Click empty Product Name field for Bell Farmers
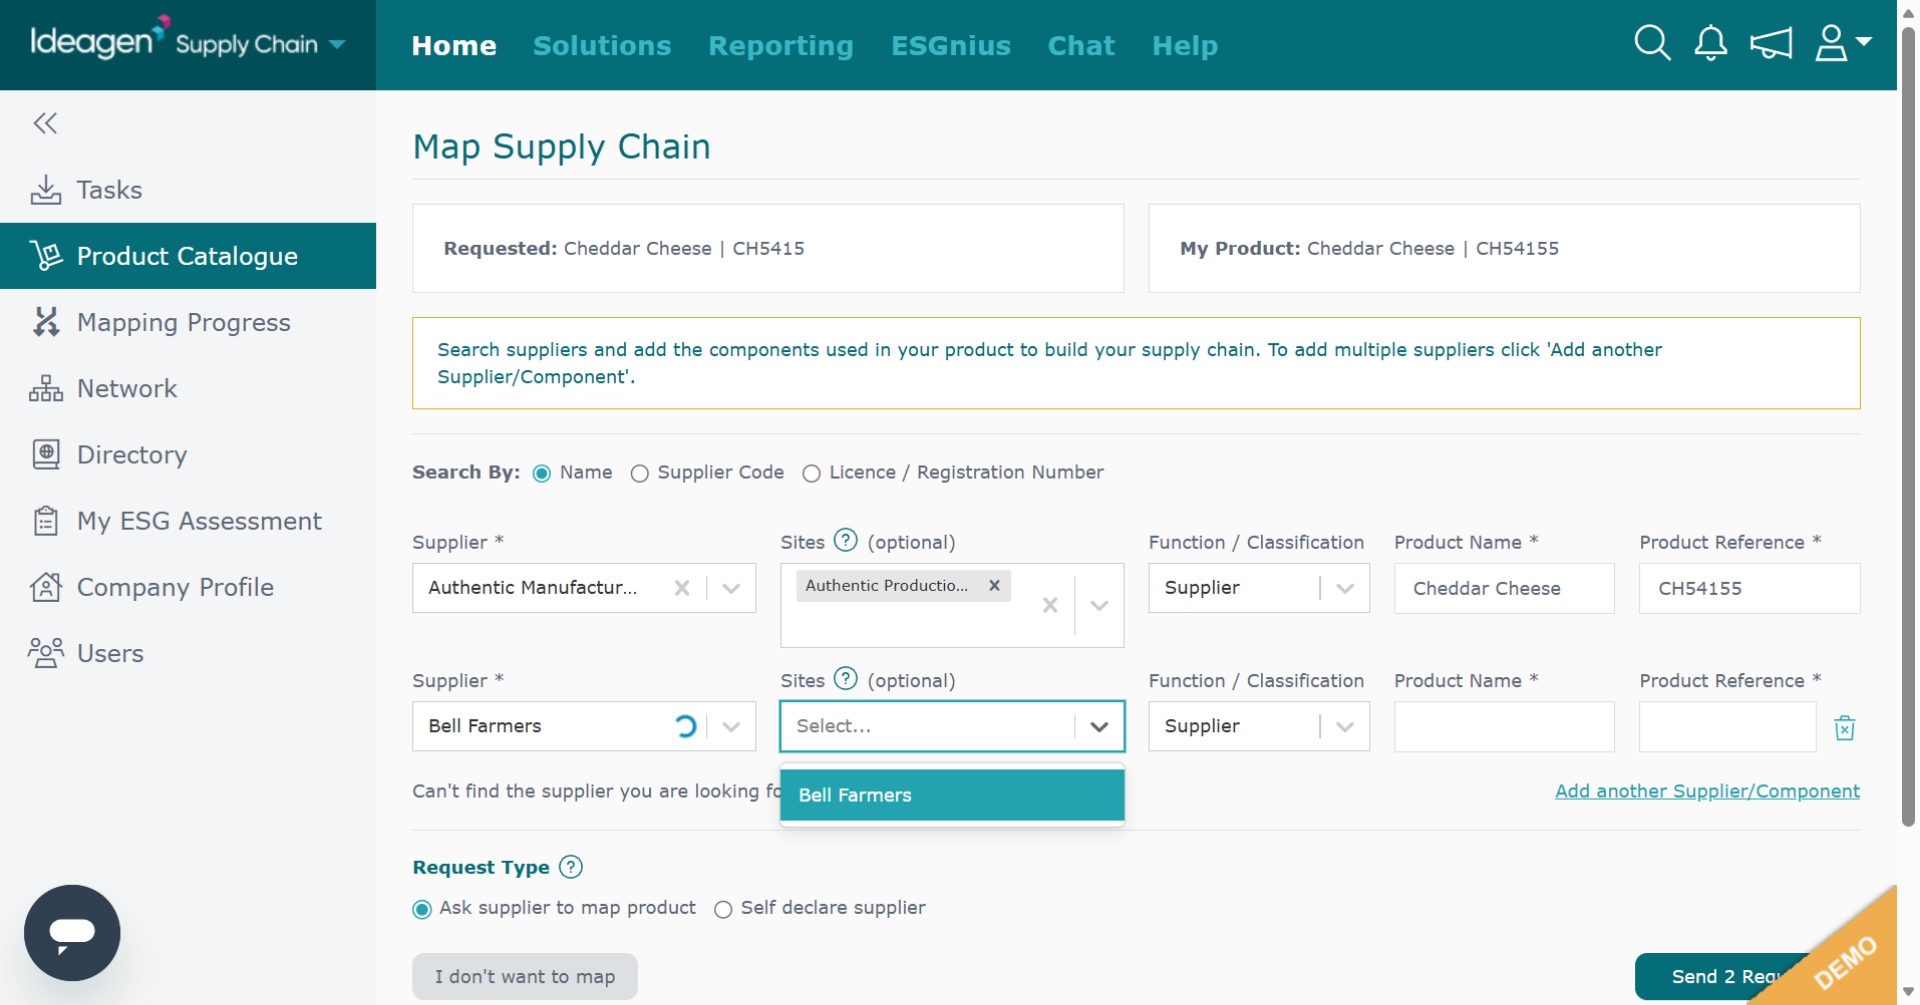 pos(1504,726)
